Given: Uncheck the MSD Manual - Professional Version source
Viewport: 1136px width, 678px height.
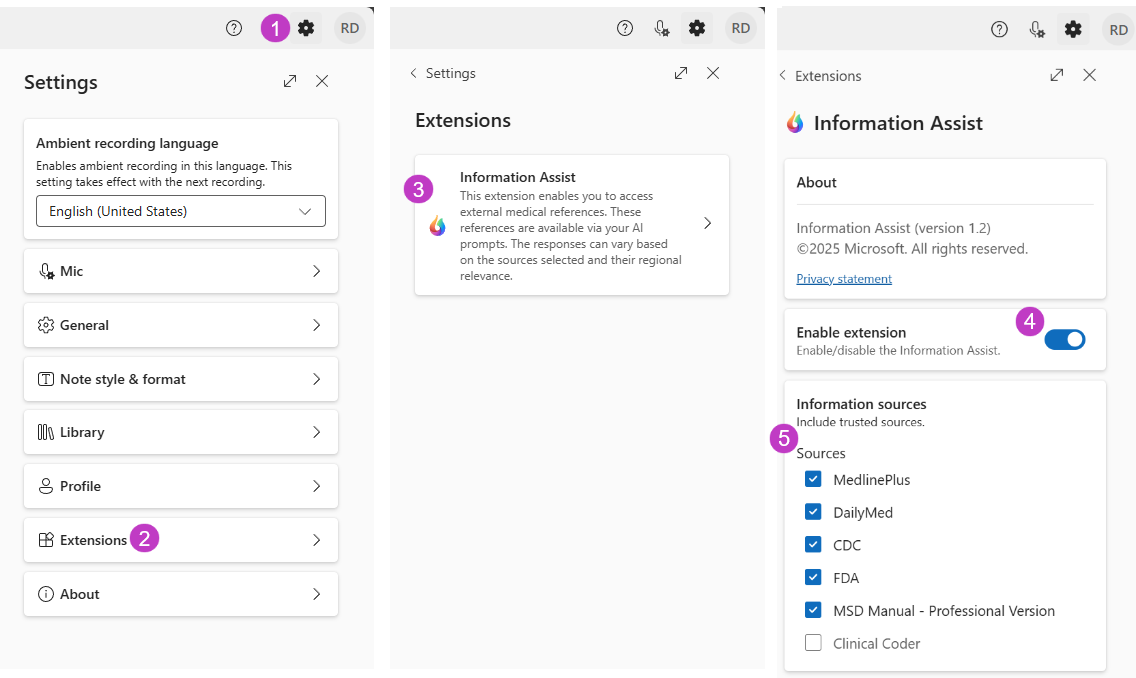Looking at the screenshot, I should (813, 611).
